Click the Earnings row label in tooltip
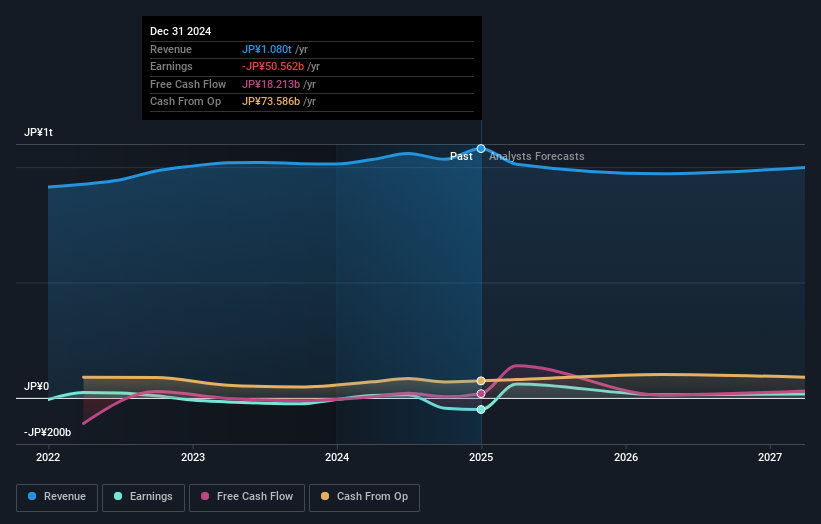Screen dimensions: 821x524 tap(171, 66)
